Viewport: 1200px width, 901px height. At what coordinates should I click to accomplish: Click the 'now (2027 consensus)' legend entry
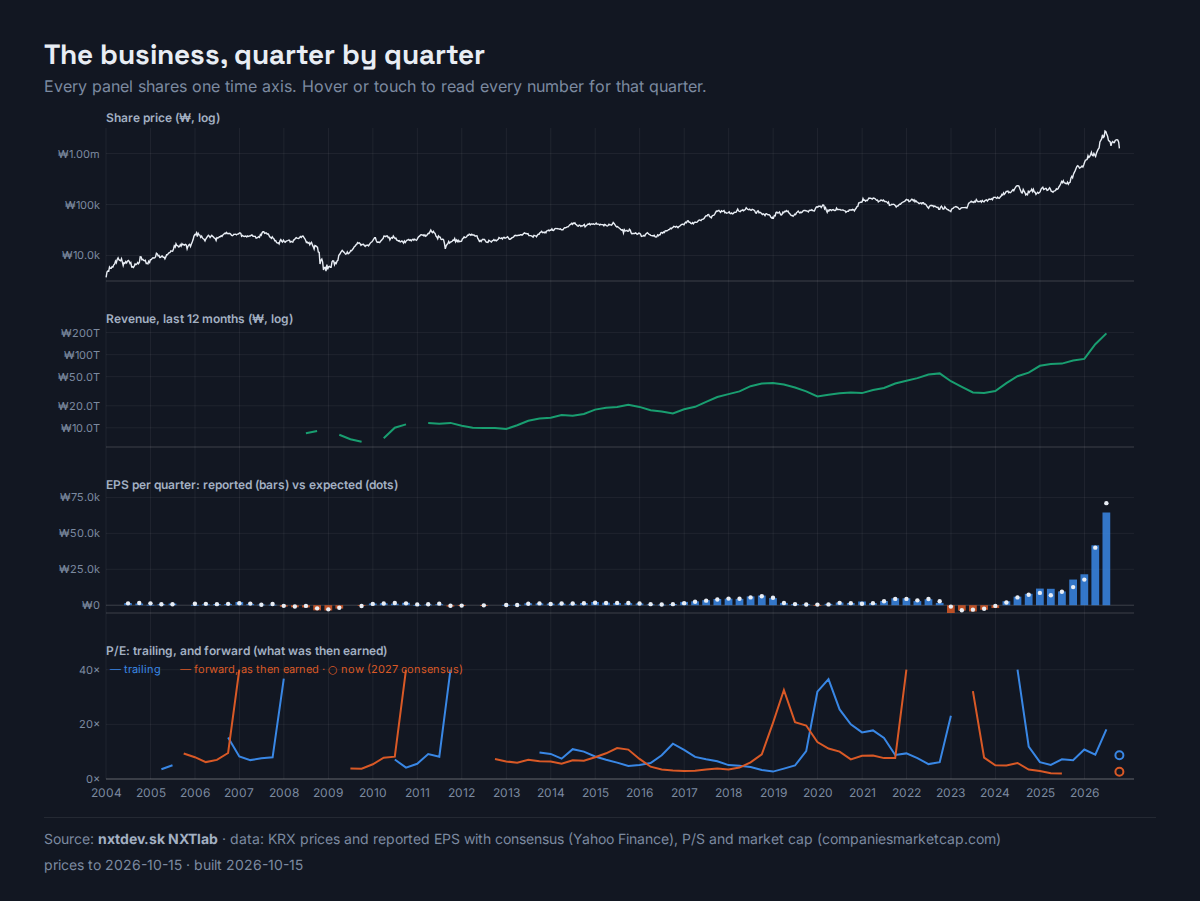pos(395,669)
